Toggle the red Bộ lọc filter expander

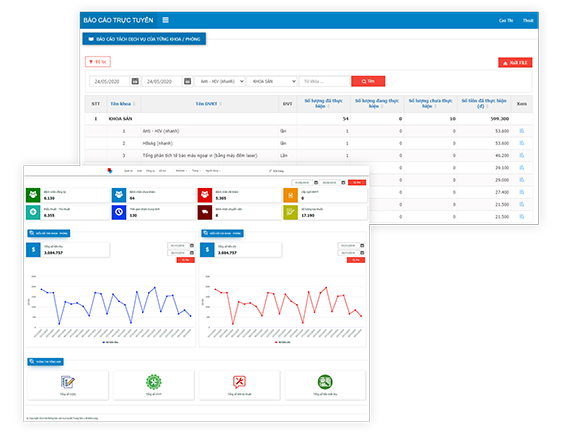(x=98, y=62)
